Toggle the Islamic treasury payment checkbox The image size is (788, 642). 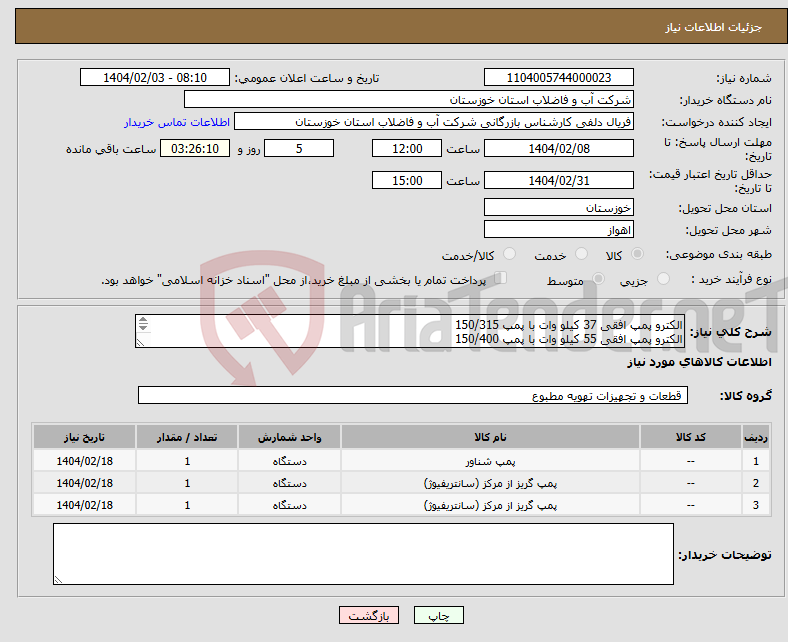pyautogui.click(x=501, y=279)
